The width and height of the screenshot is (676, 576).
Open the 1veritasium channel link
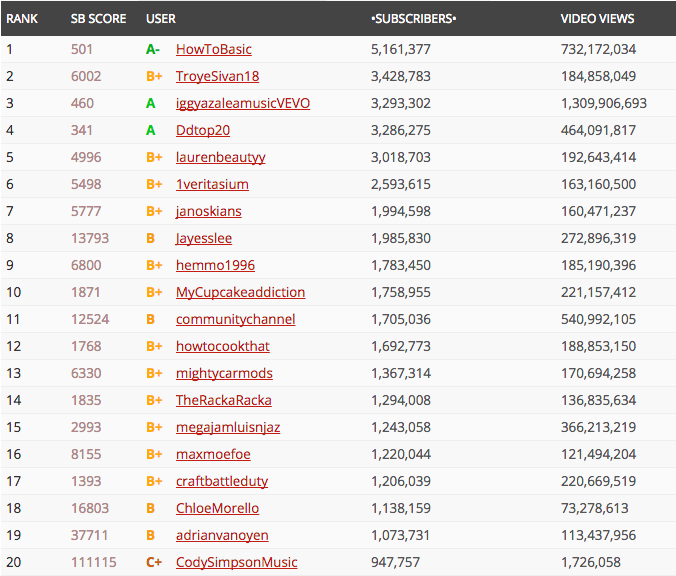pyautogui.click(x=212, y=185)
